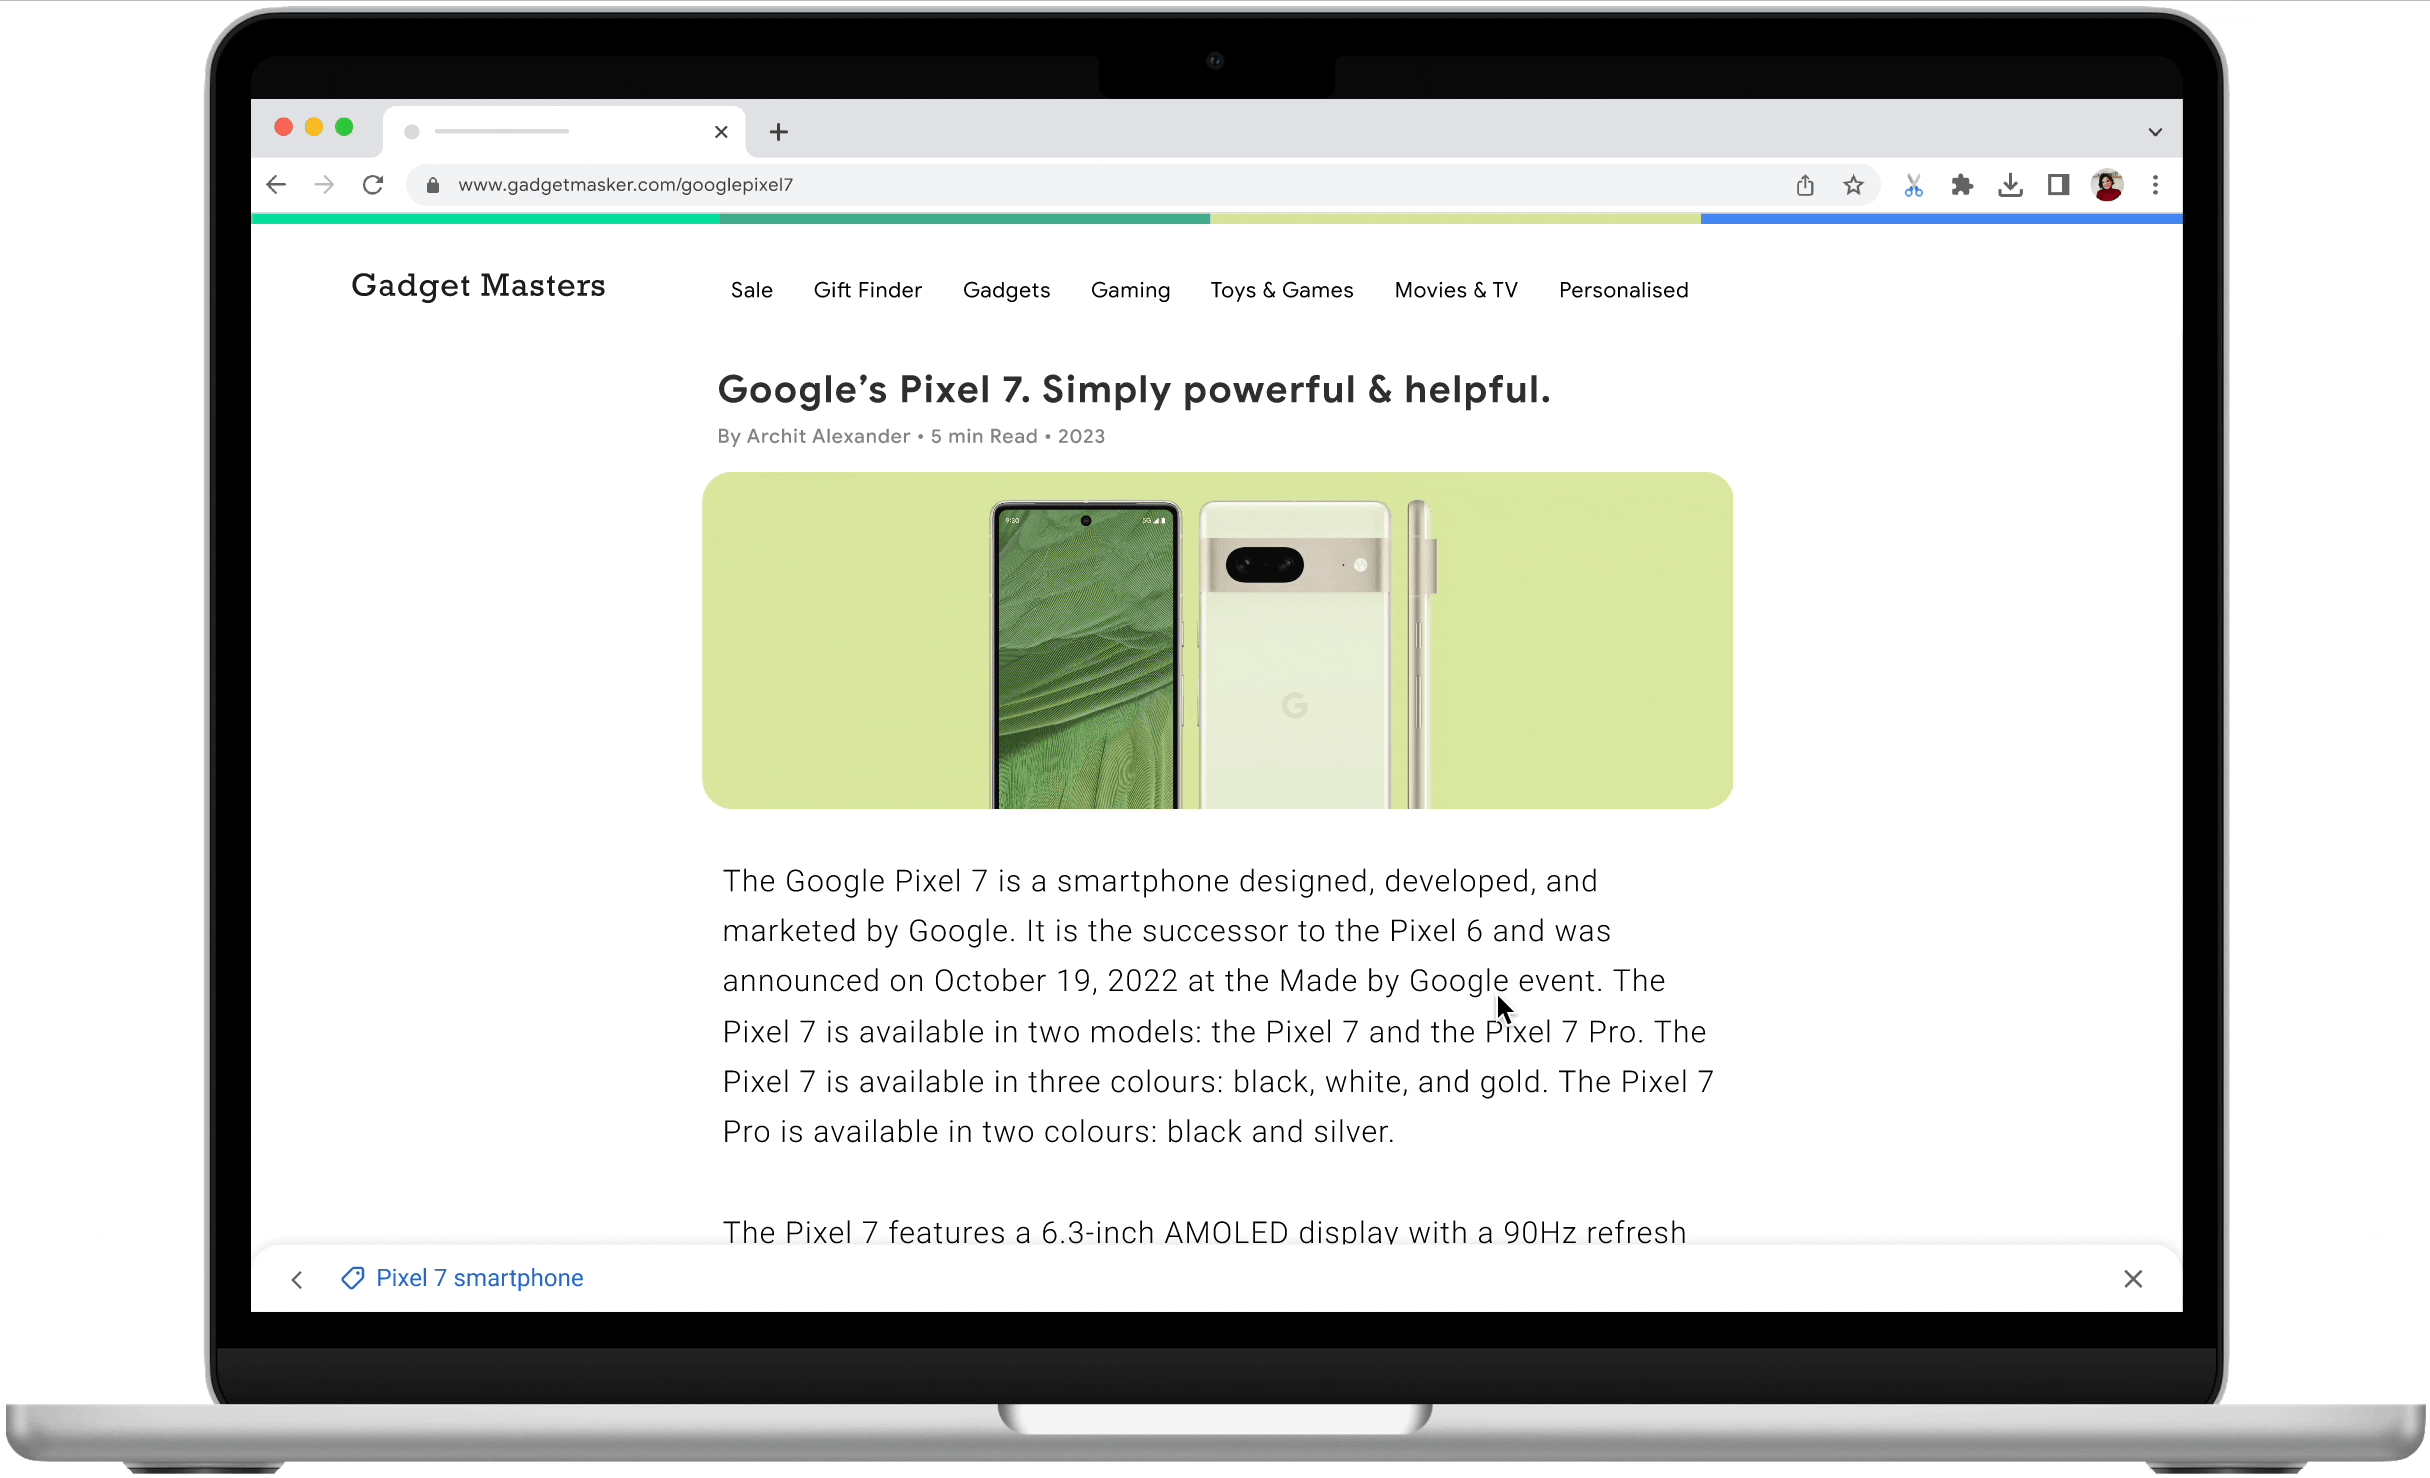Screen dimensions: 2430x1478
Task: Click the Gadget Masters logo
Action: [478, 286]
